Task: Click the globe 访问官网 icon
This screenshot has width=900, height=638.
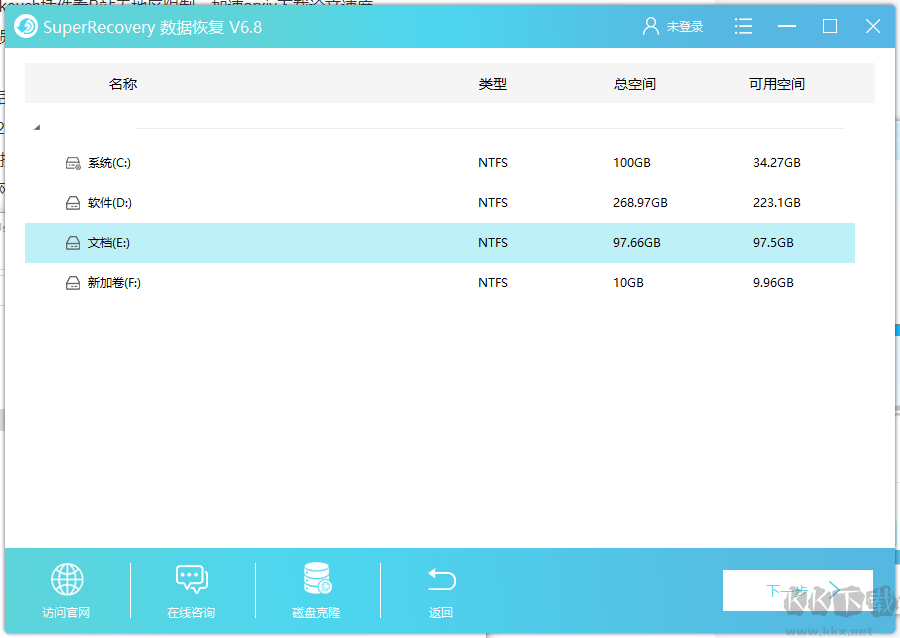Action: point(67,579)
